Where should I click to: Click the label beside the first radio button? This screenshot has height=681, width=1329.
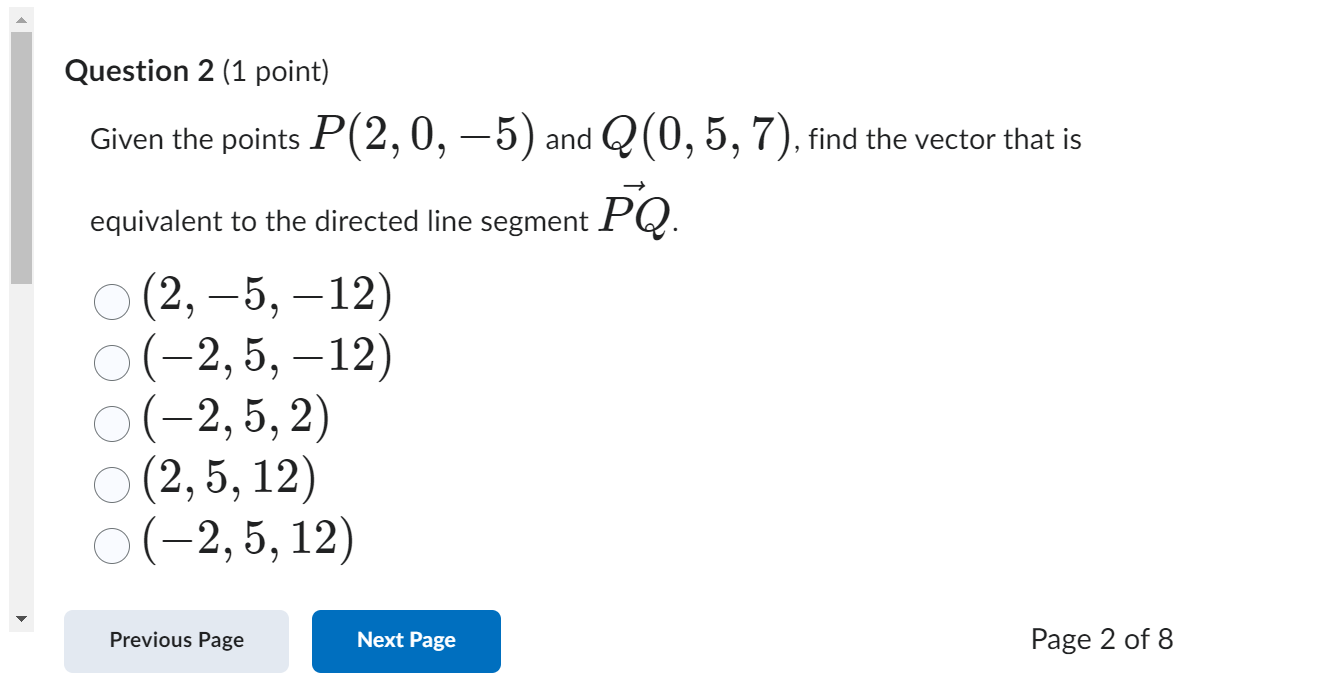click(265, 296)
